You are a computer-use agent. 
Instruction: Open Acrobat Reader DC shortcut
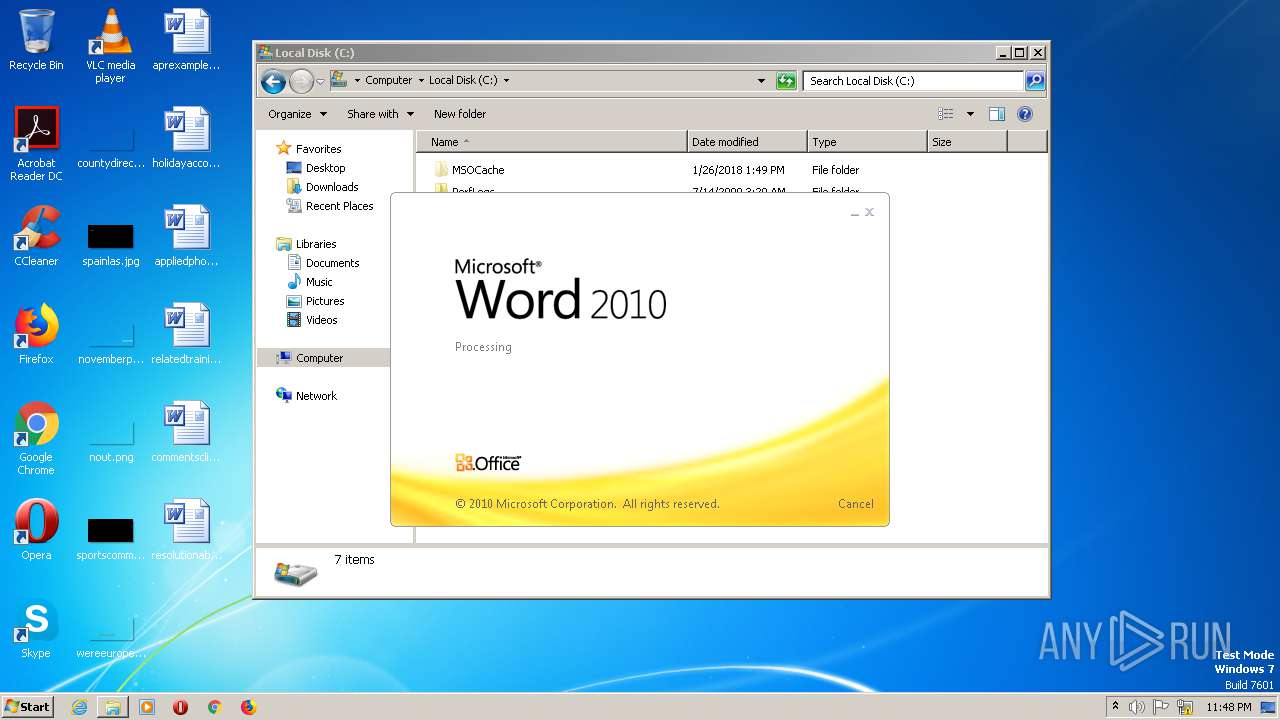(x=36, y=143)
